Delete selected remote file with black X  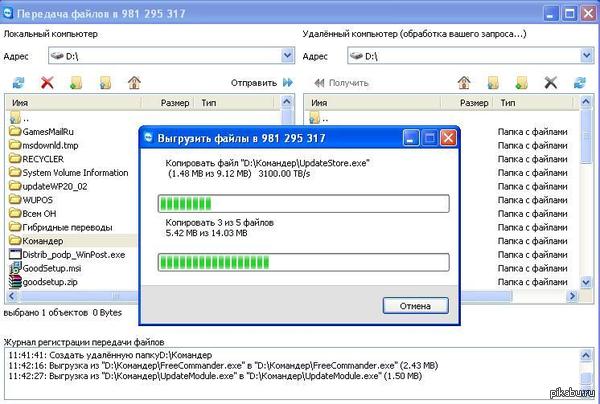click(551, 82)
